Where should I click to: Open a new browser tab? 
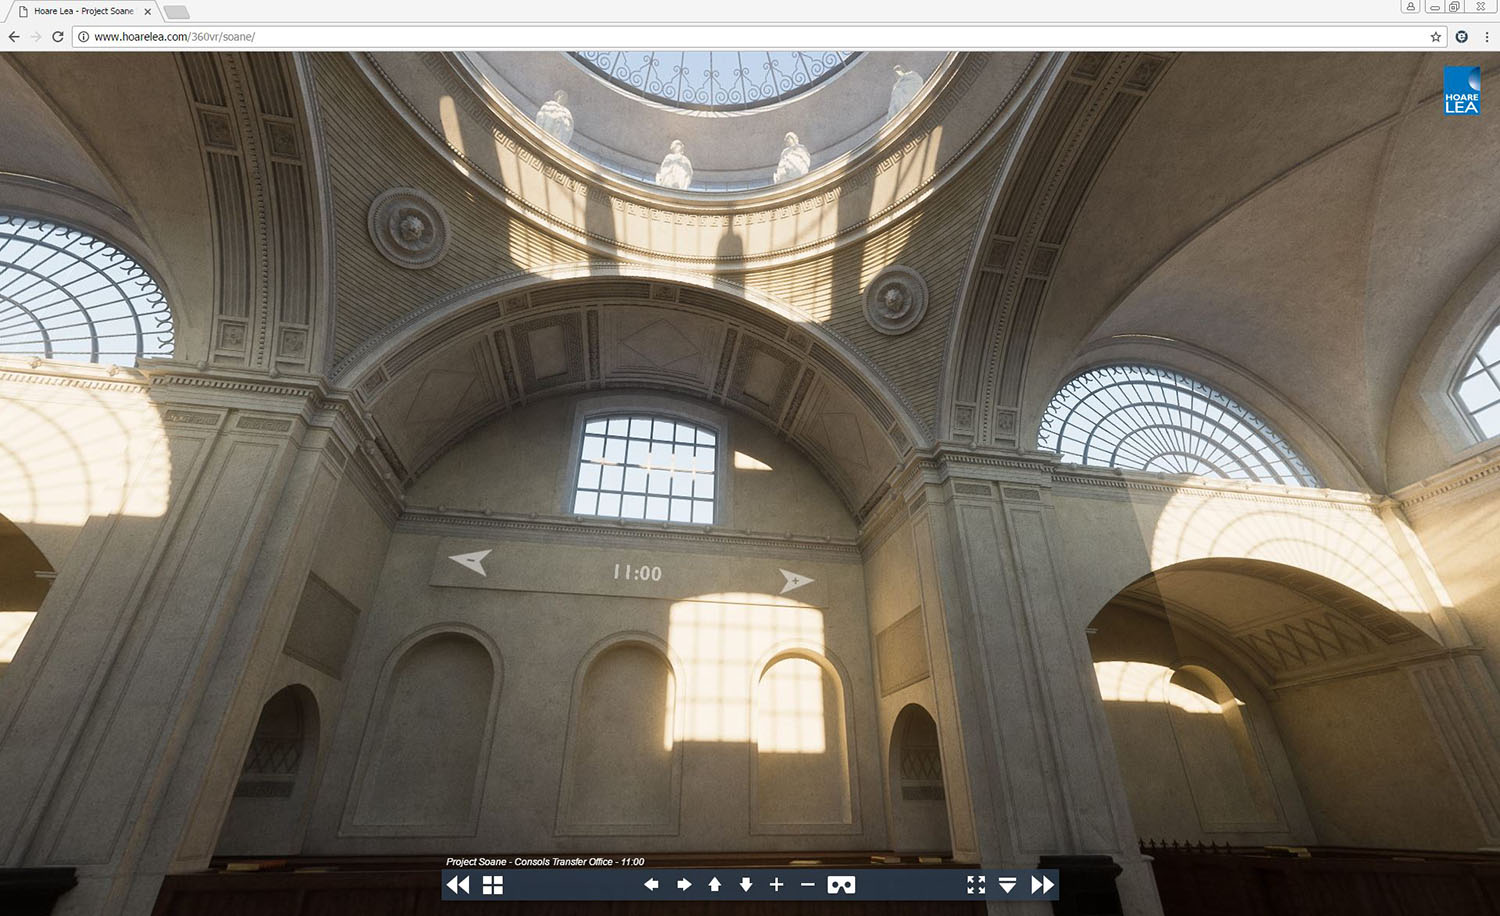pyautogui.click(x=176, y=12)
